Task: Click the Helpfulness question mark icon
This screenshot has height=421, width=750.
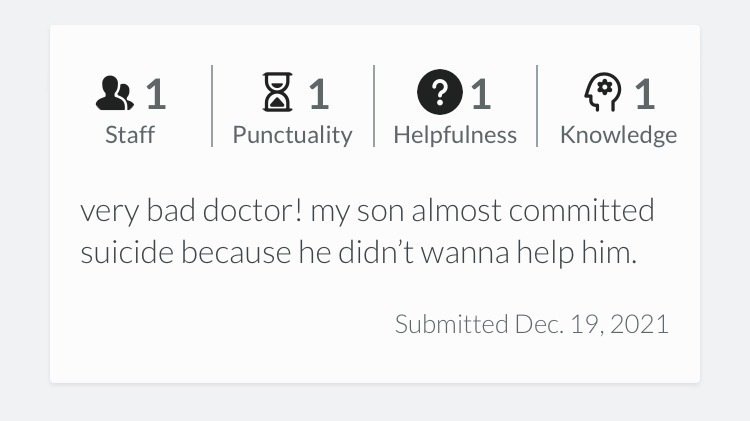Action: (440, 95)
